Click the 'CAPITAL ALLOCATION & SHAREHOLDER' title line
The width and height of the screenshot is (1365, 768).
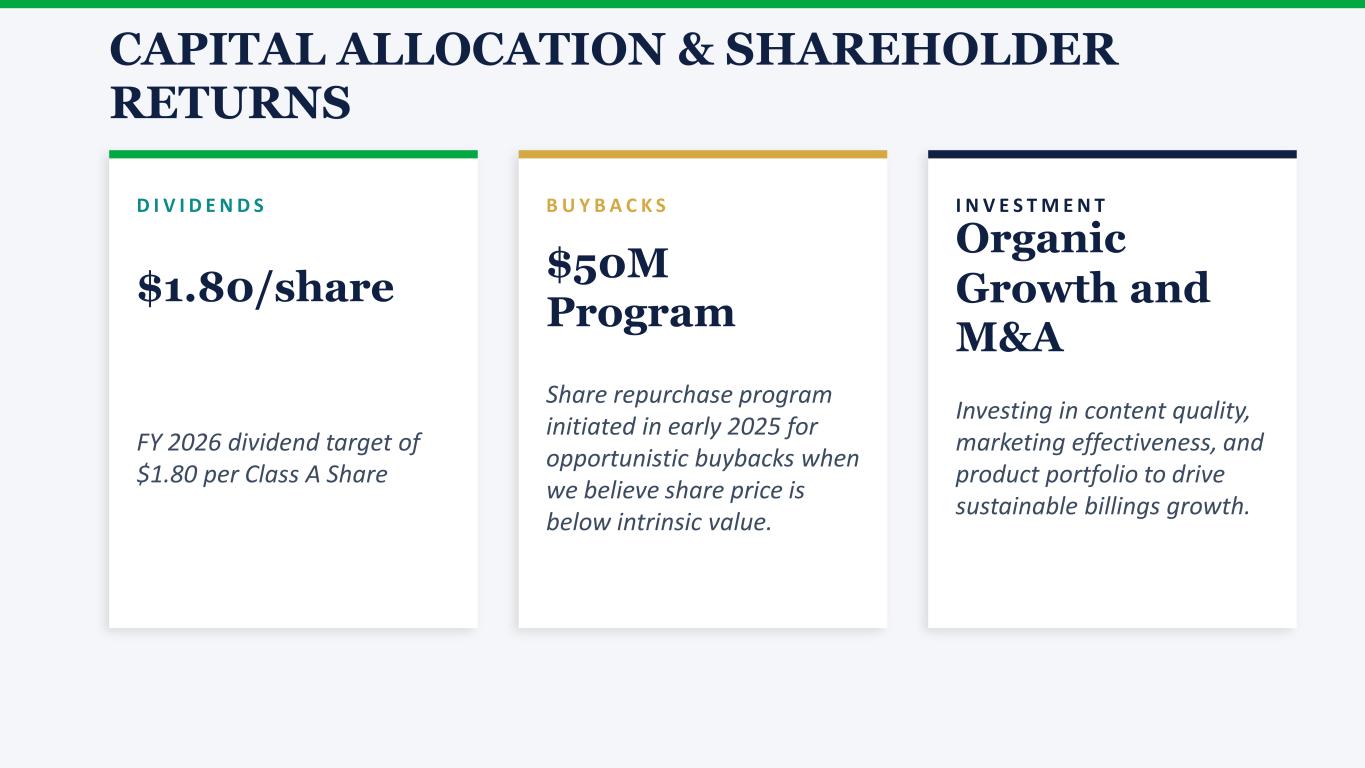613,50
